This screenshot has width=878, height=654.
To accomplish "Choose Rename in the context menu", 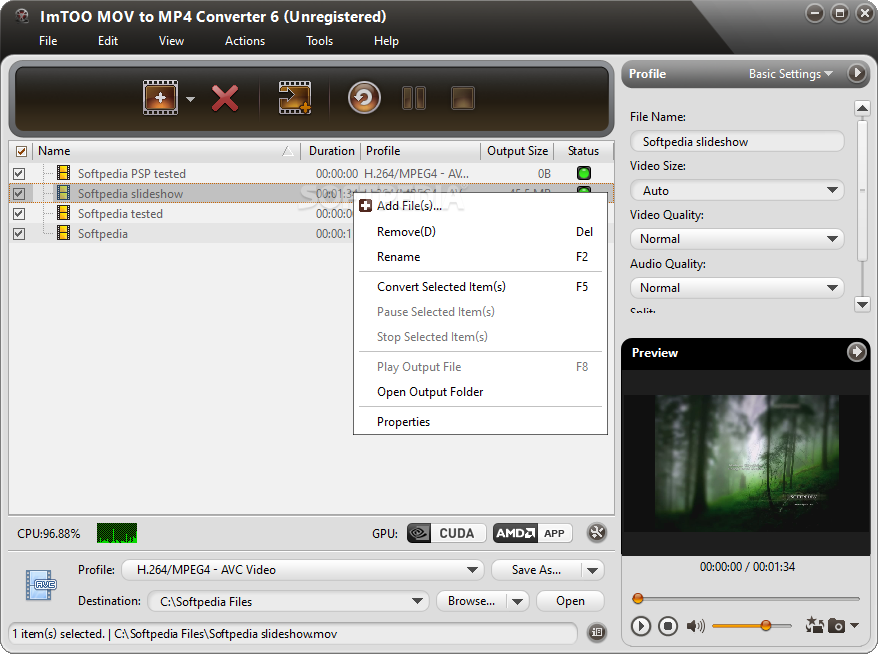I will coord(480,257).
